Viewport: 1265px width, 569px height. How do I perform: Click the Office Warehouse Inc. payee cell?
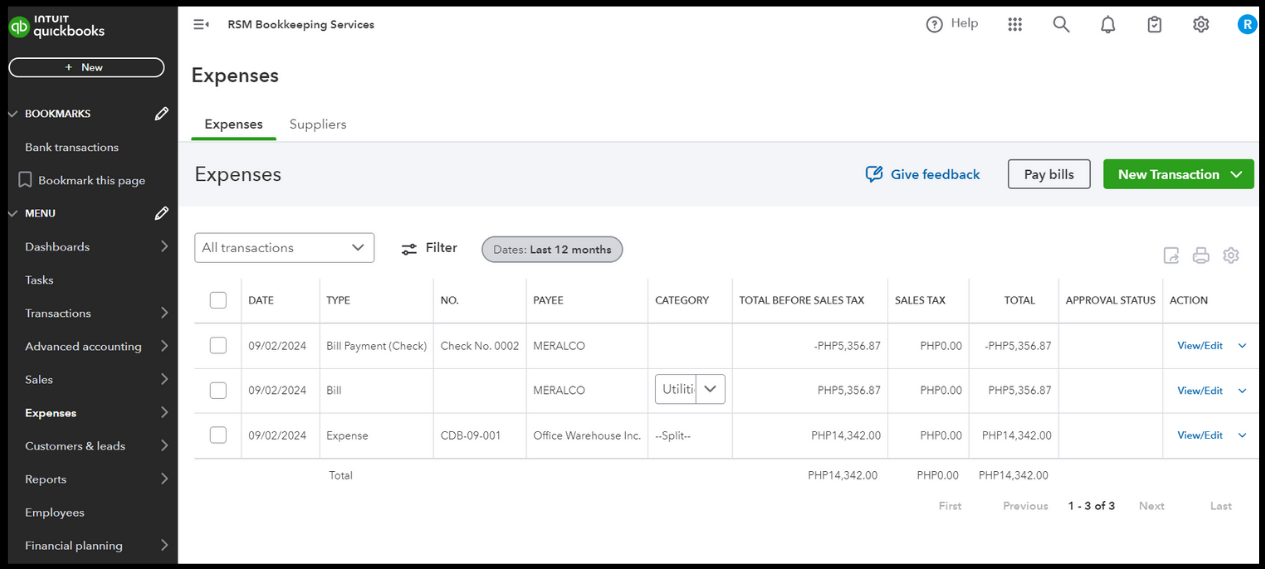587,436
